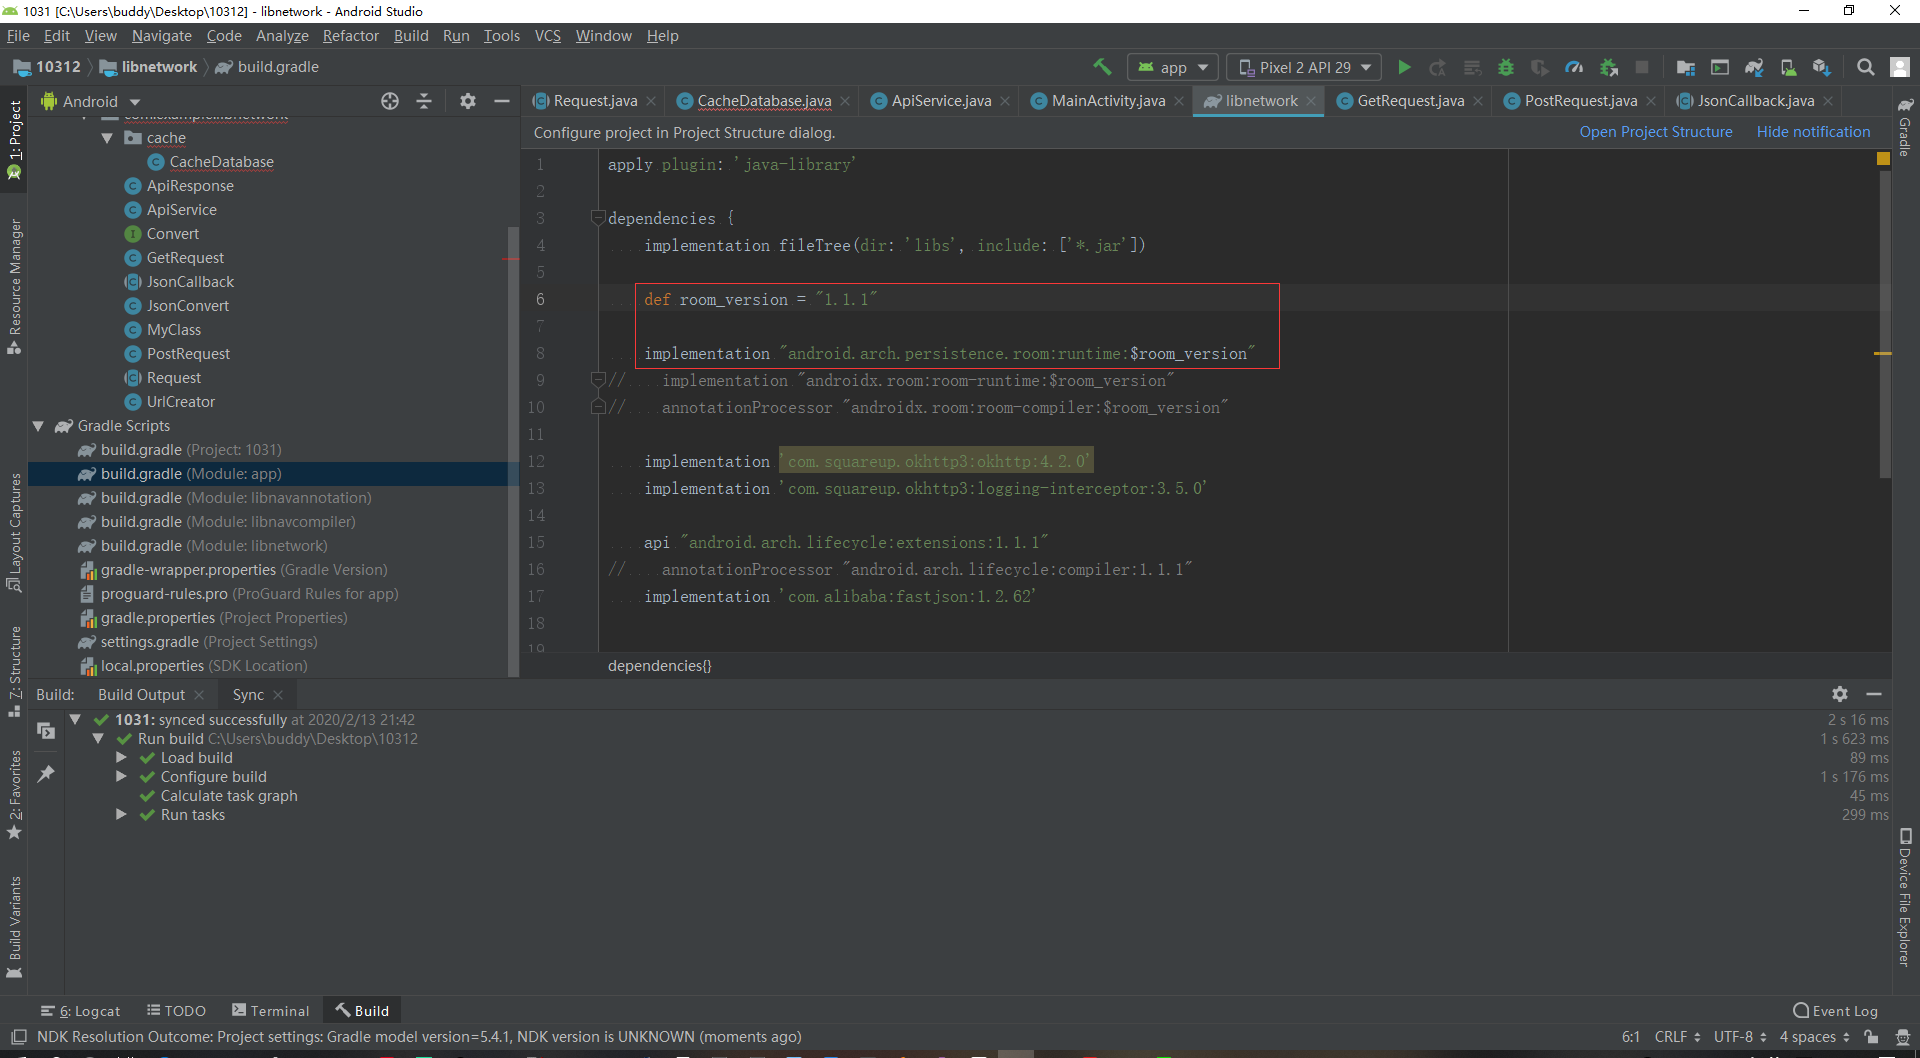Collapse the Run build node

pos(98,738)
